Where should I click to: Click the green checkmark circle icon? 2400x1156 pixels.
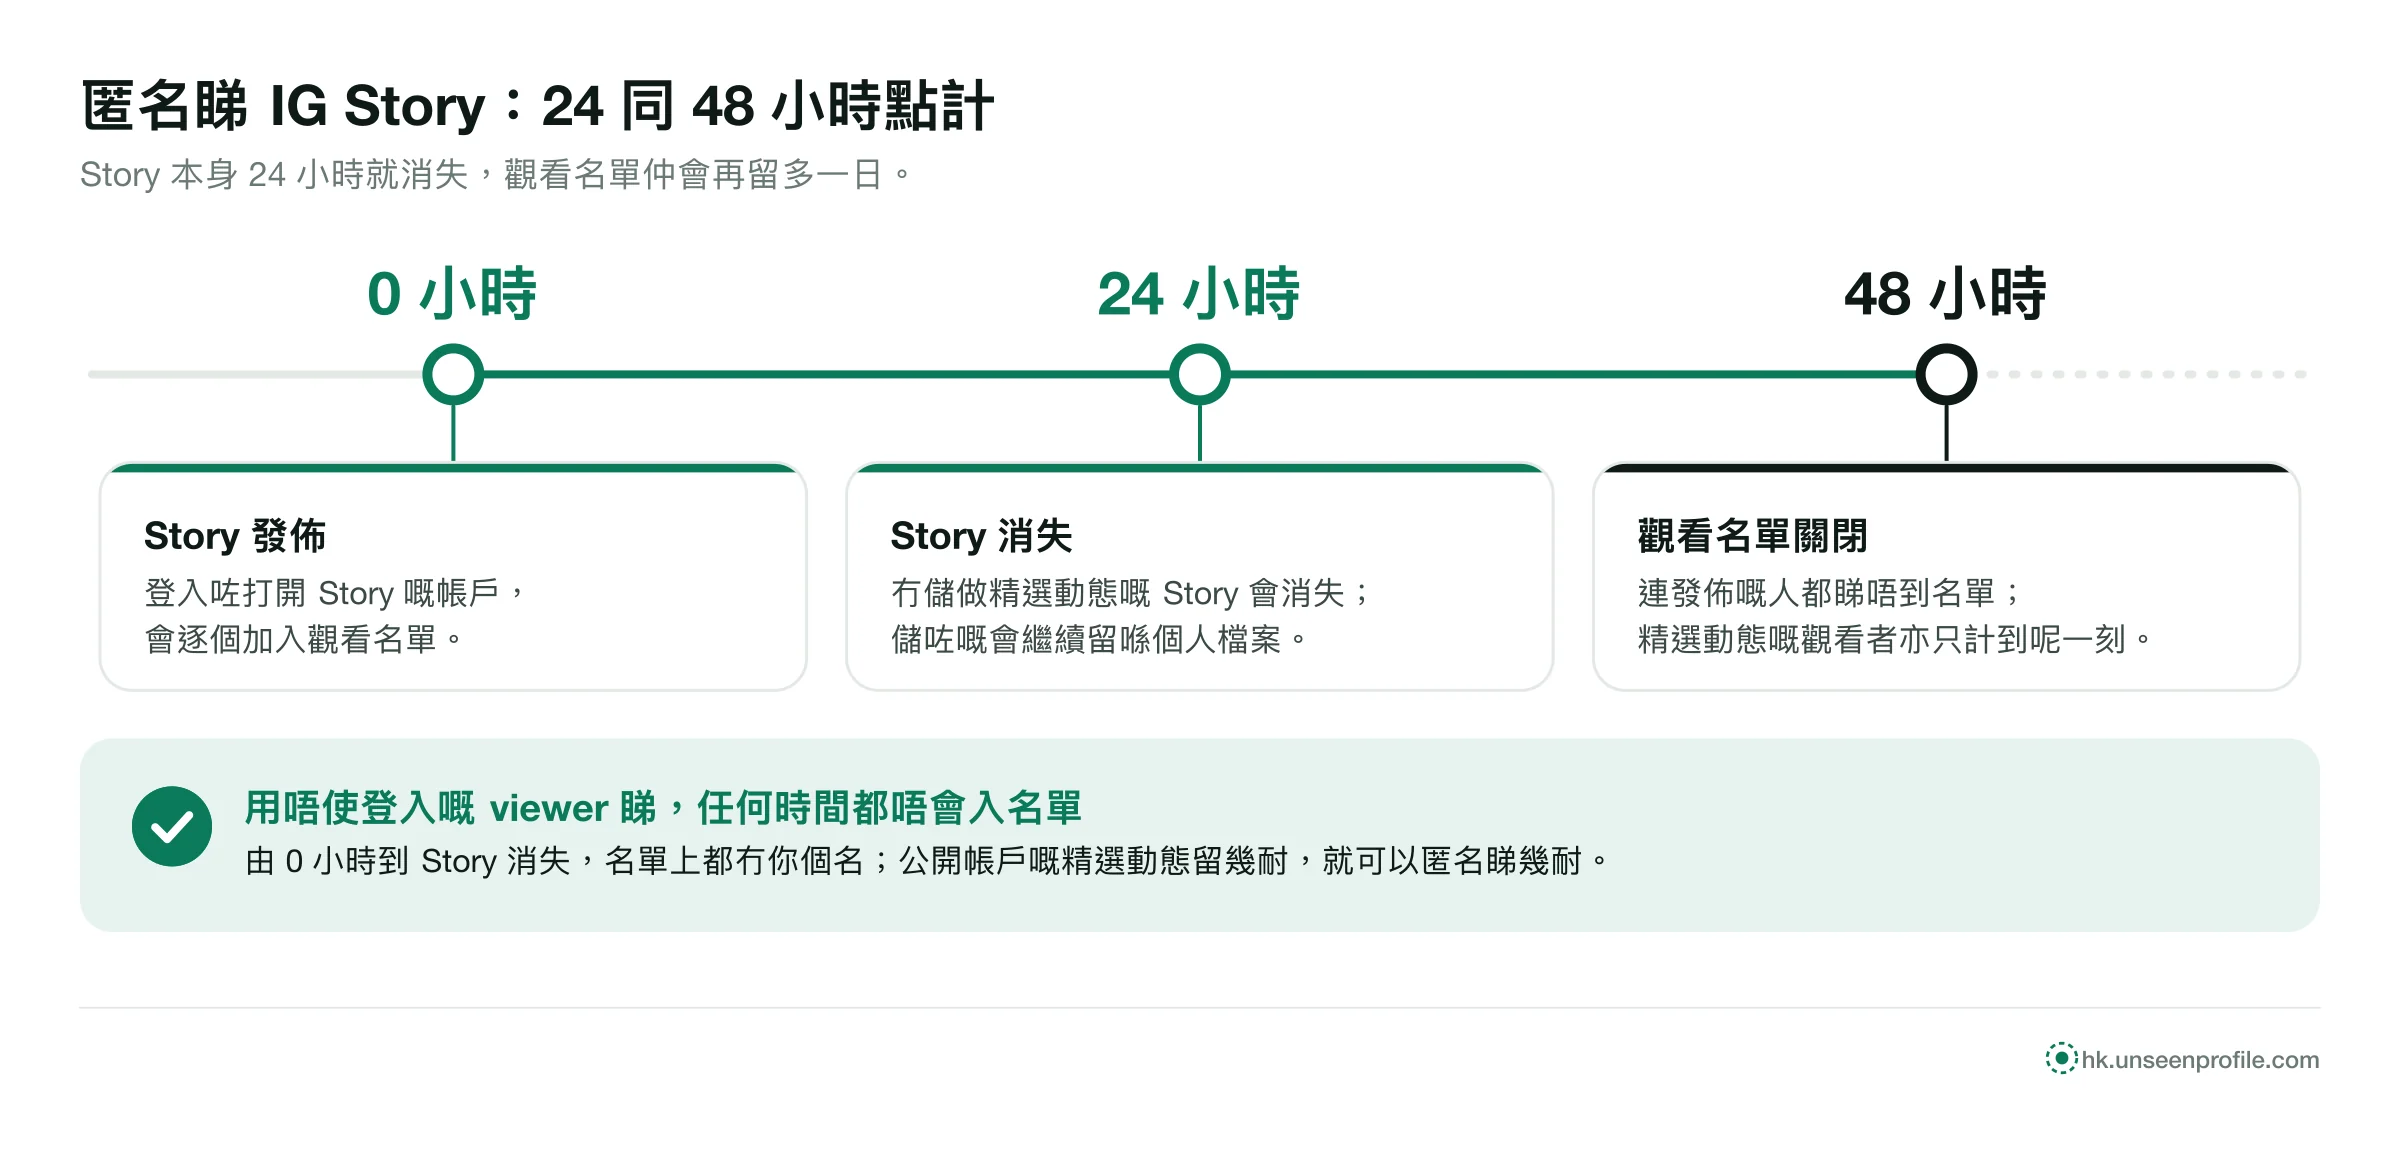(x=172, y=826)
